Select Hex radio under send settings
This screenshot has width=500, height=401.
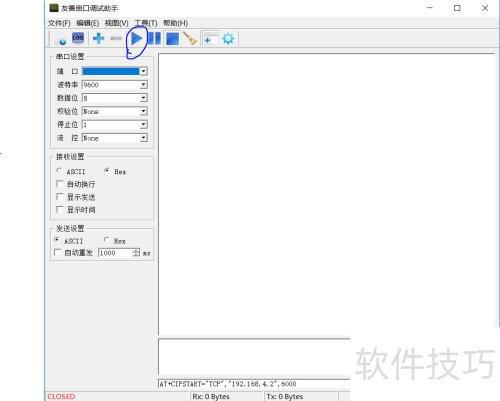click(106, 240)
